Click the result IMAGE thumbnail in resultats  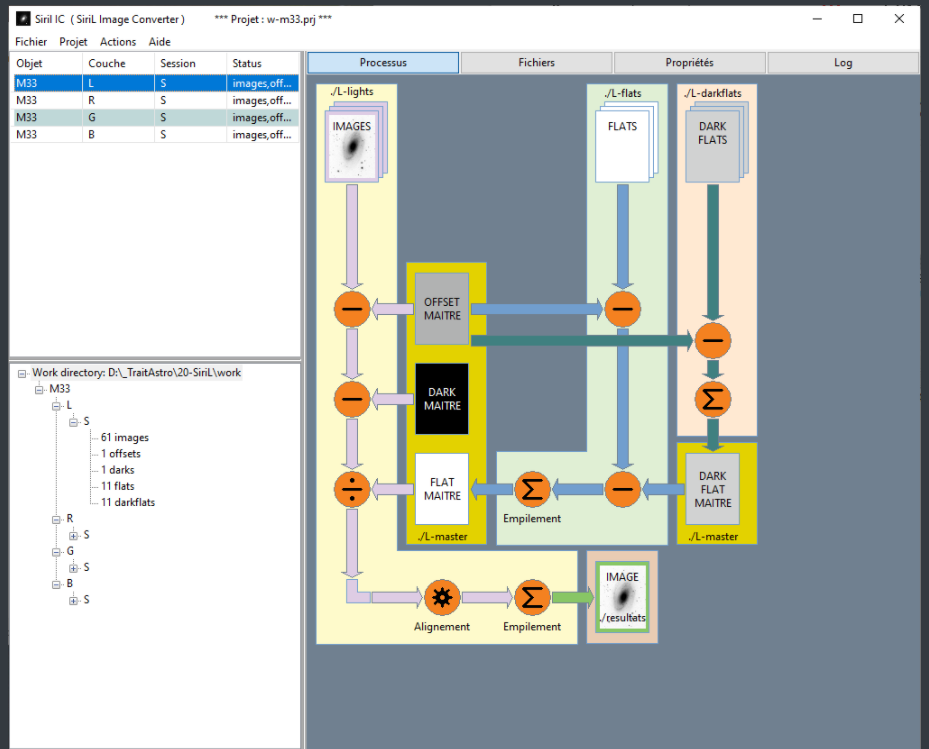622,597
